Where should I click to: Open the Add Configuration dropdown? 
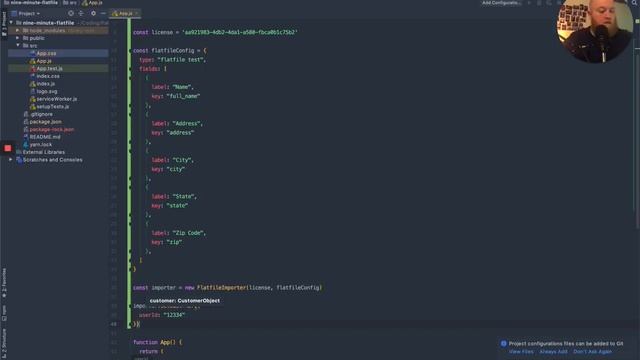point(501,3)
